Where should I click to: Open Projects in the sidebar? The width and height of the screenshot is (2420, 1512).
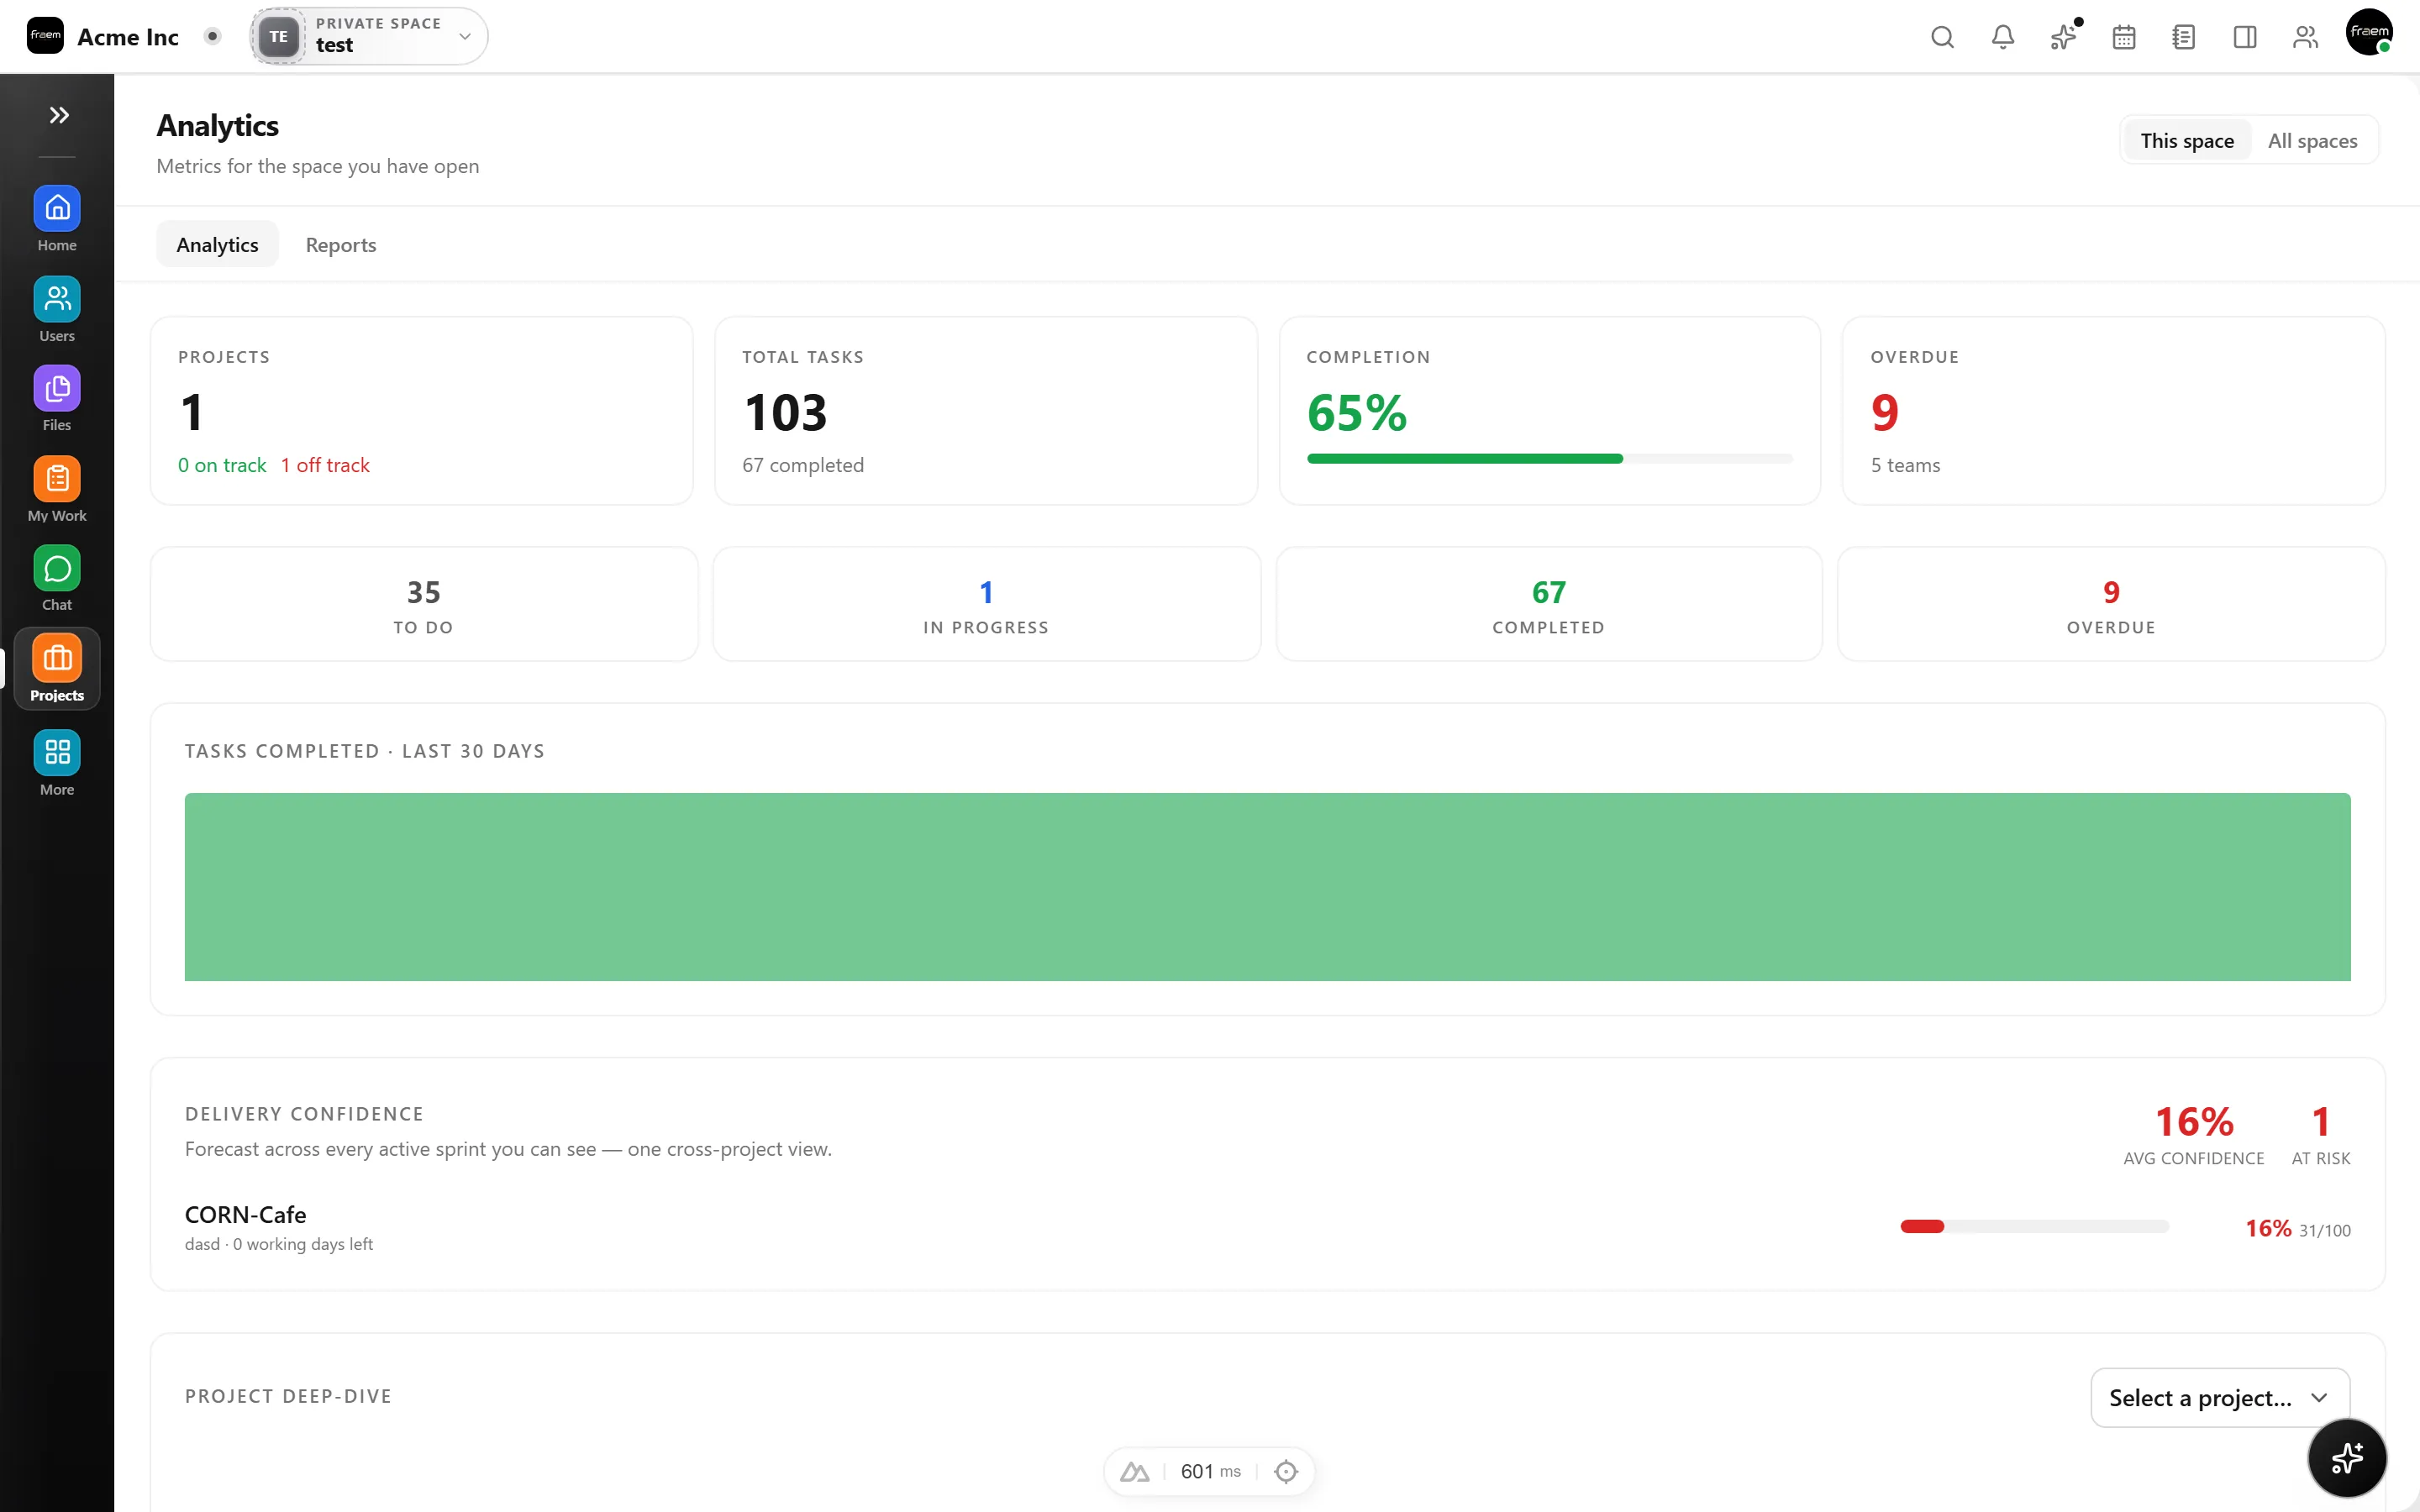pyautogui.click(x=57, y=669)
